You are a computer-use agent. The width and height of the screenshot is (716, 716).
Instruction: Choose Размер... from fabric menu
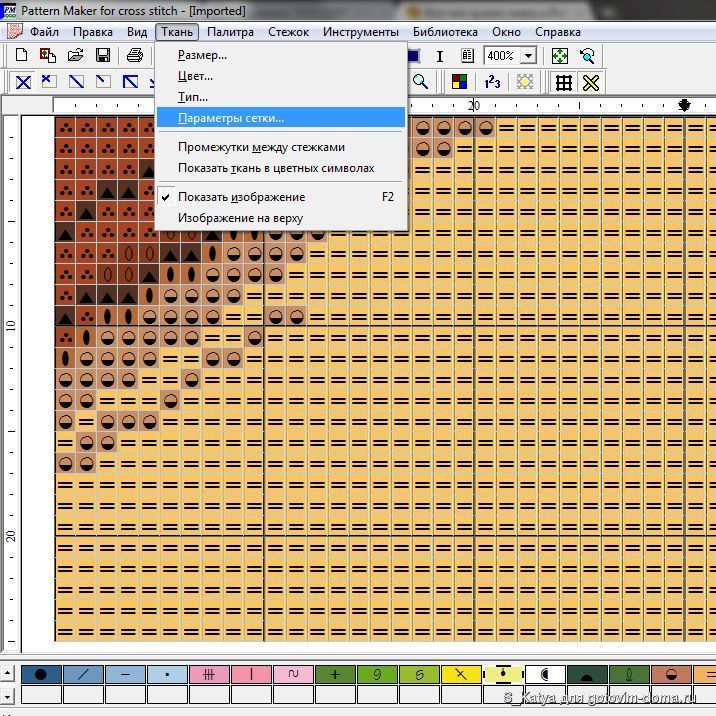(x=281, y=55)
